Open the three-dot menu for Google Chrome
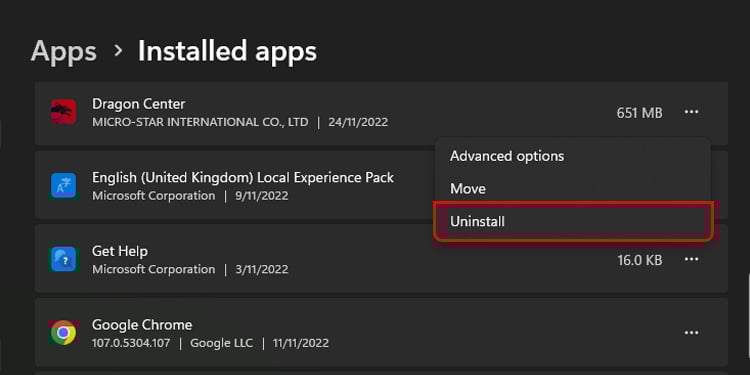Screen dimensions: 750x375 691,332
